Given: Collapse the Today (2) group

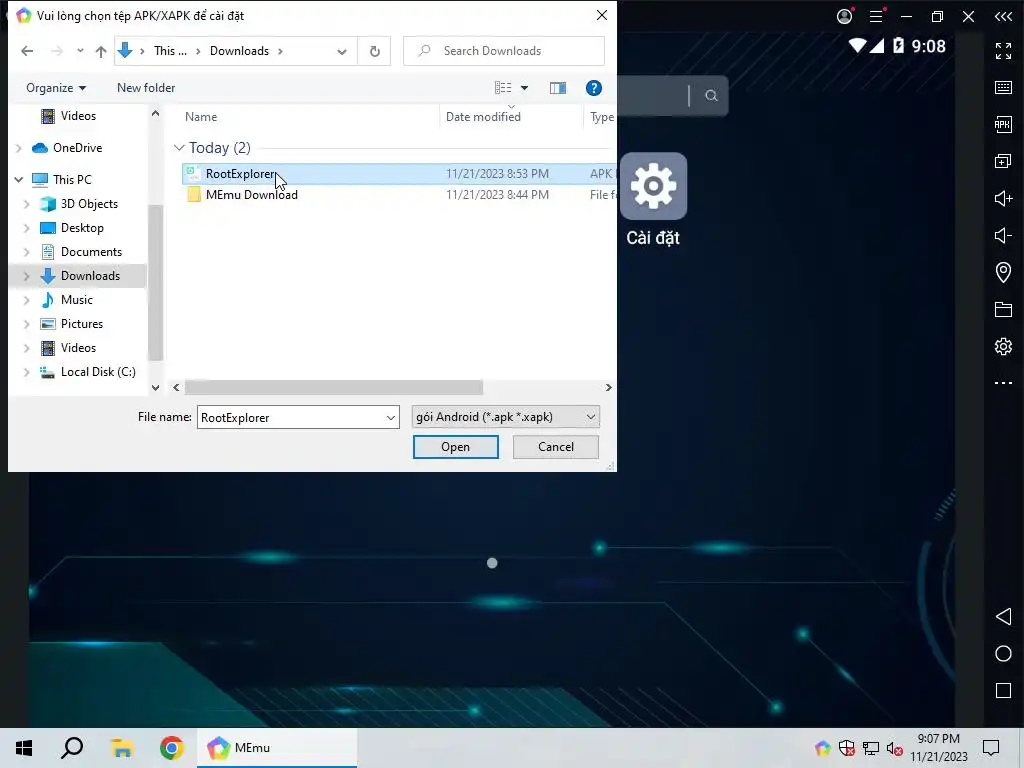Looking at the screenshot, I should (180, 148).
